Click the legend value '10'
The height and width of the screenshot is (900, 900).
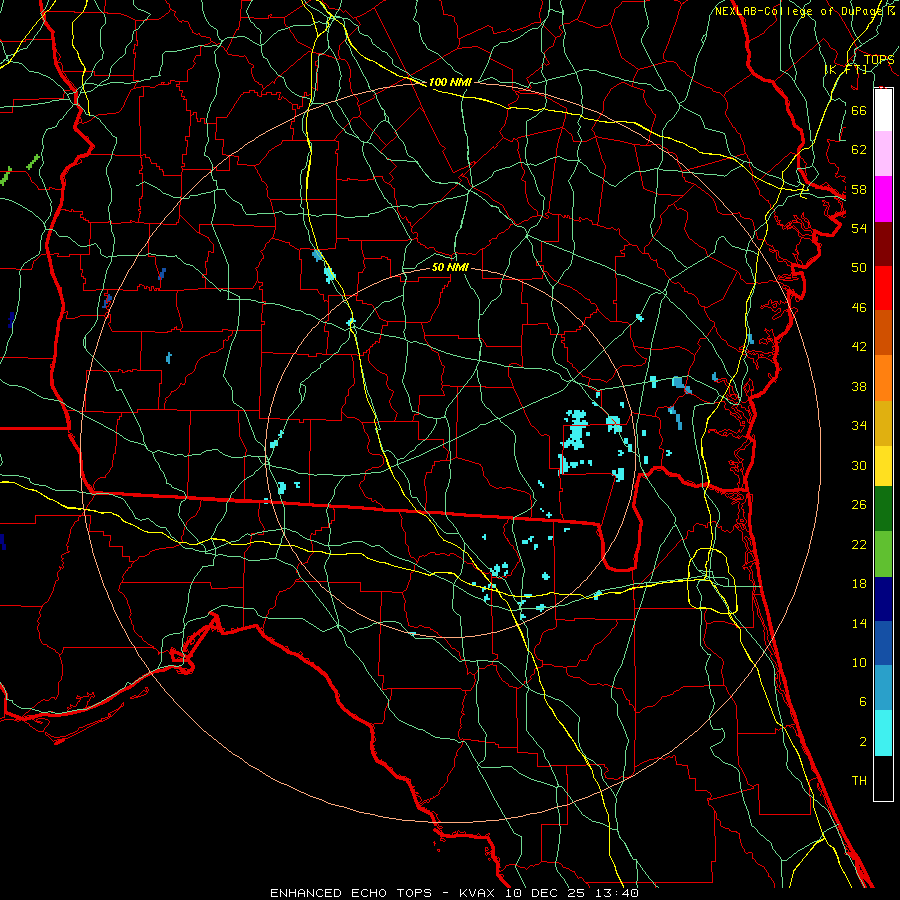point(859,663)
